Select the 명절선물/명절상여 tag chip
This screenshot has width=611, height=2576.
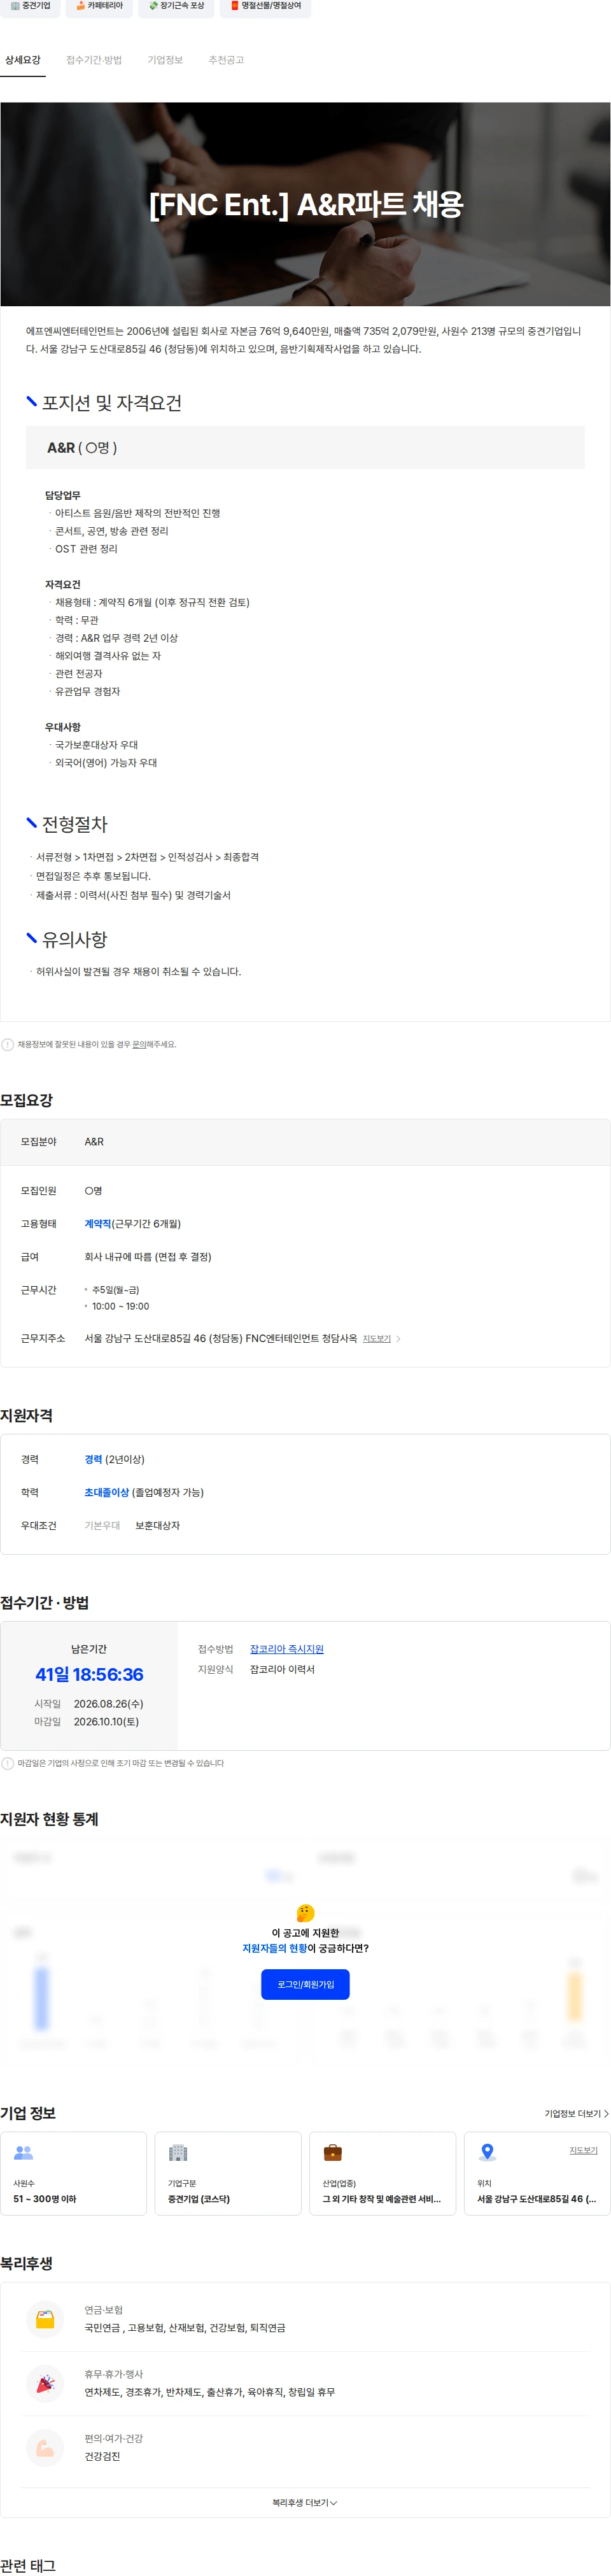click(265, 7)
